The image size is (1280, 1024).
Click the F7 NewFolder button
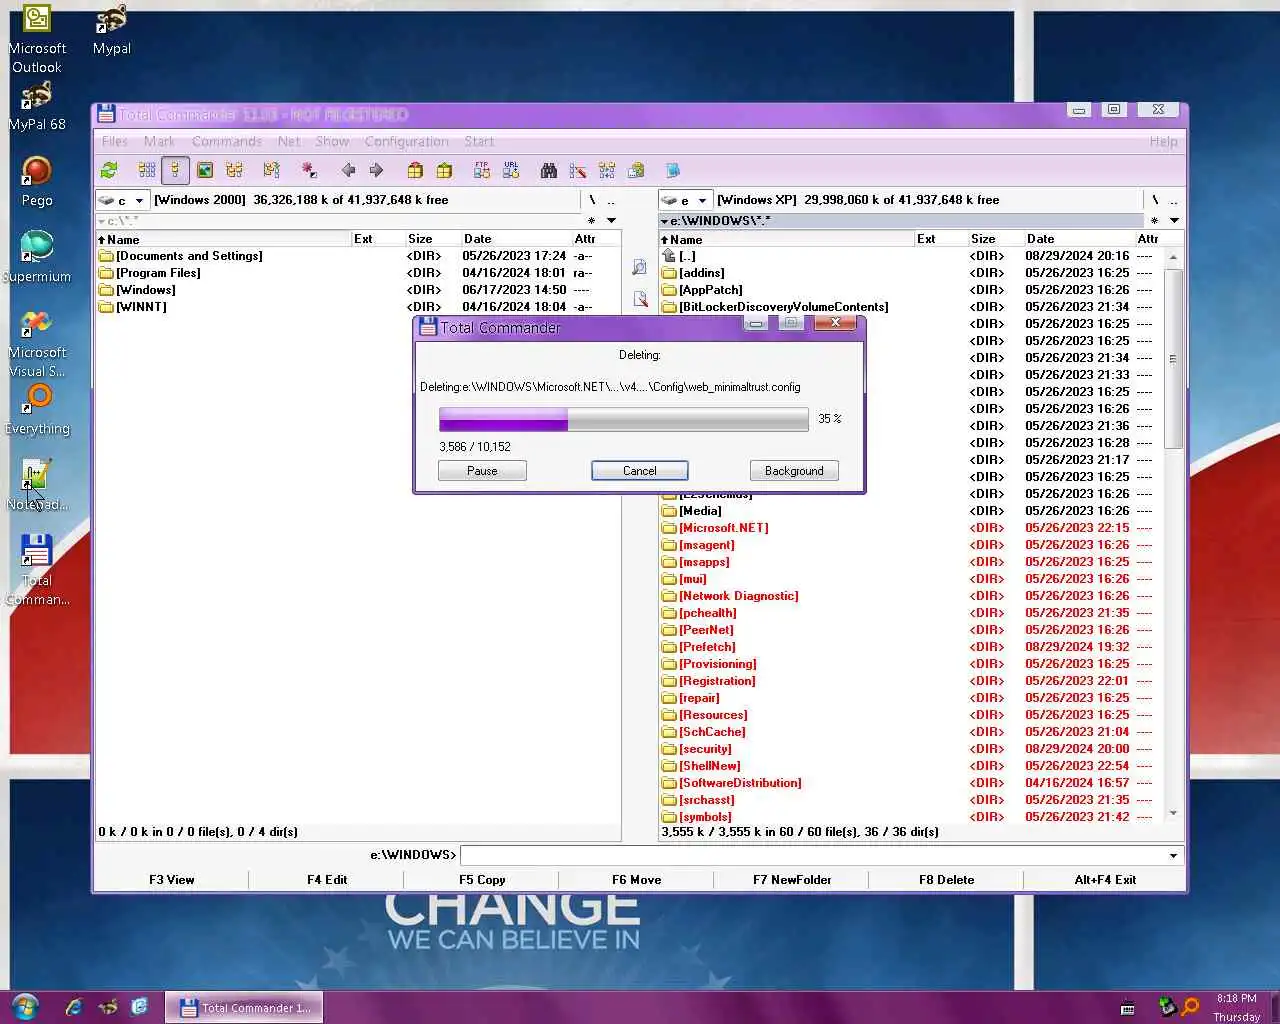click(x=792, y=880)
